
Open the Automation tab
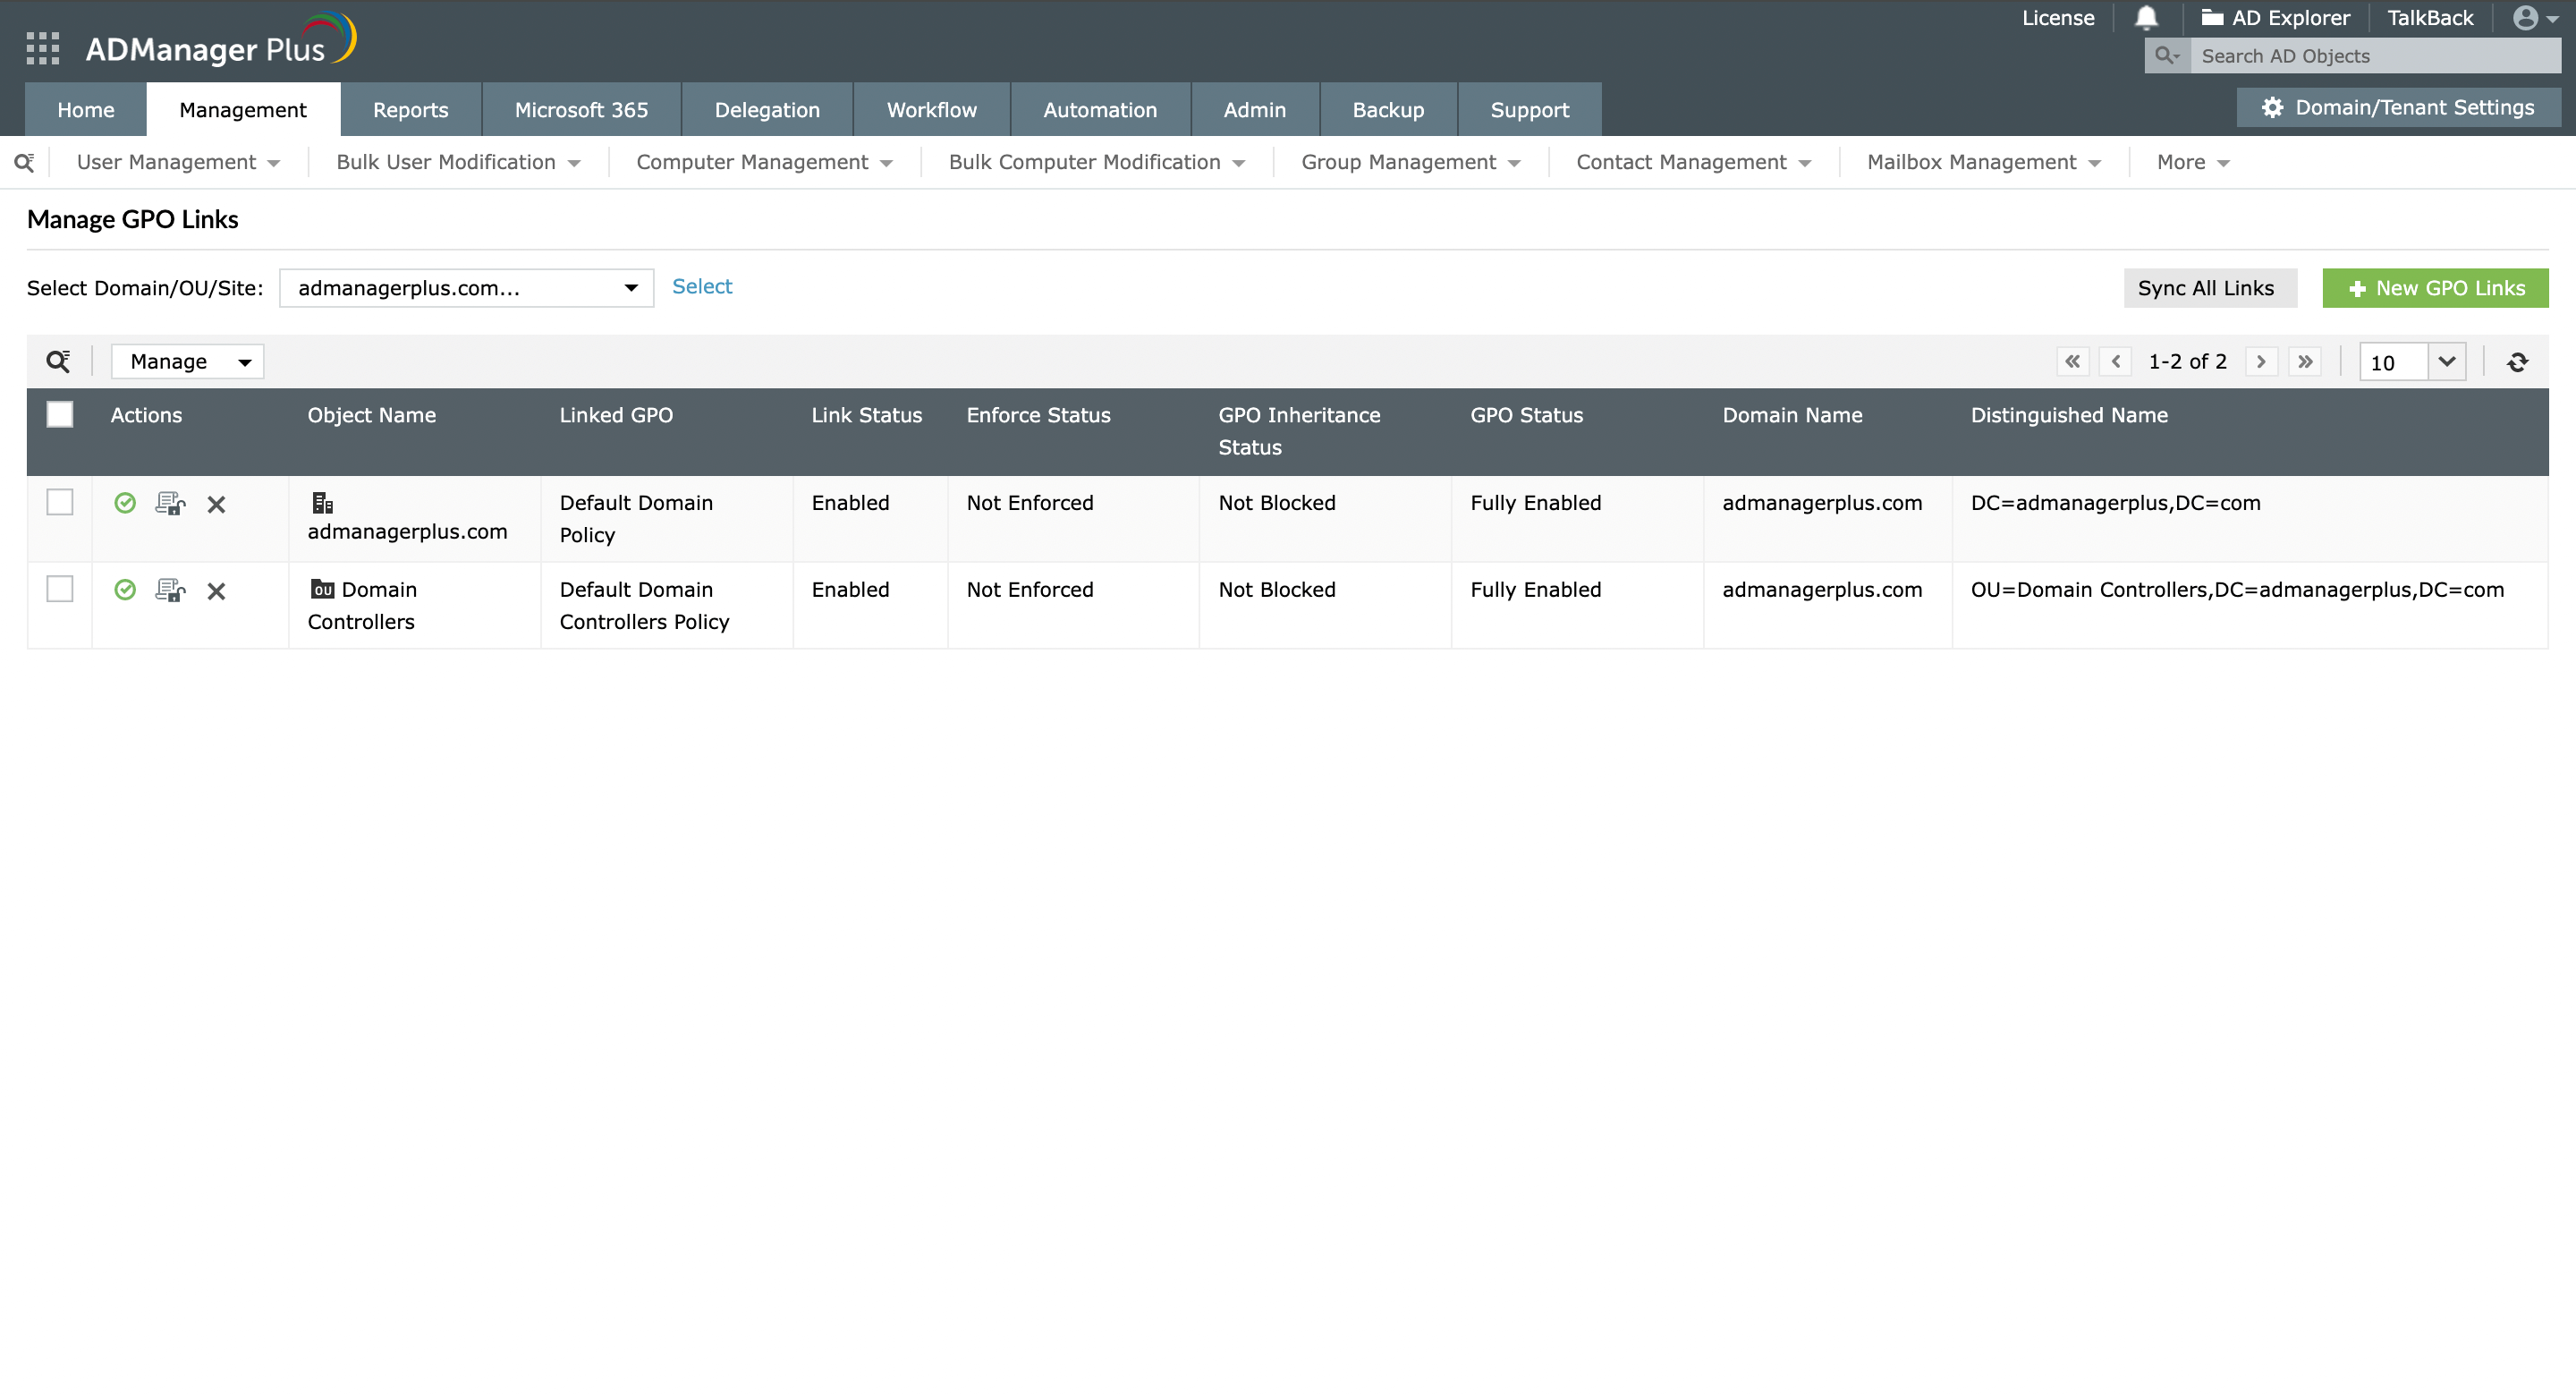1099,109
